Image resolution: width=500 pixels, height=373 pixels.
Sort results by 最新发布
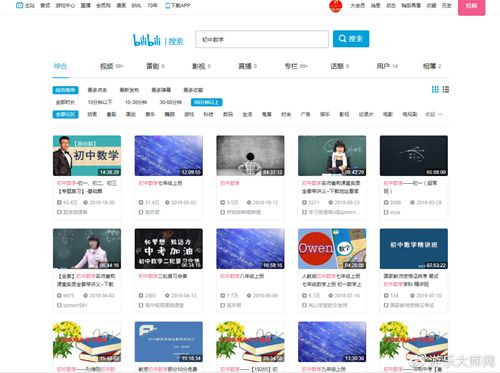[129, 90]
